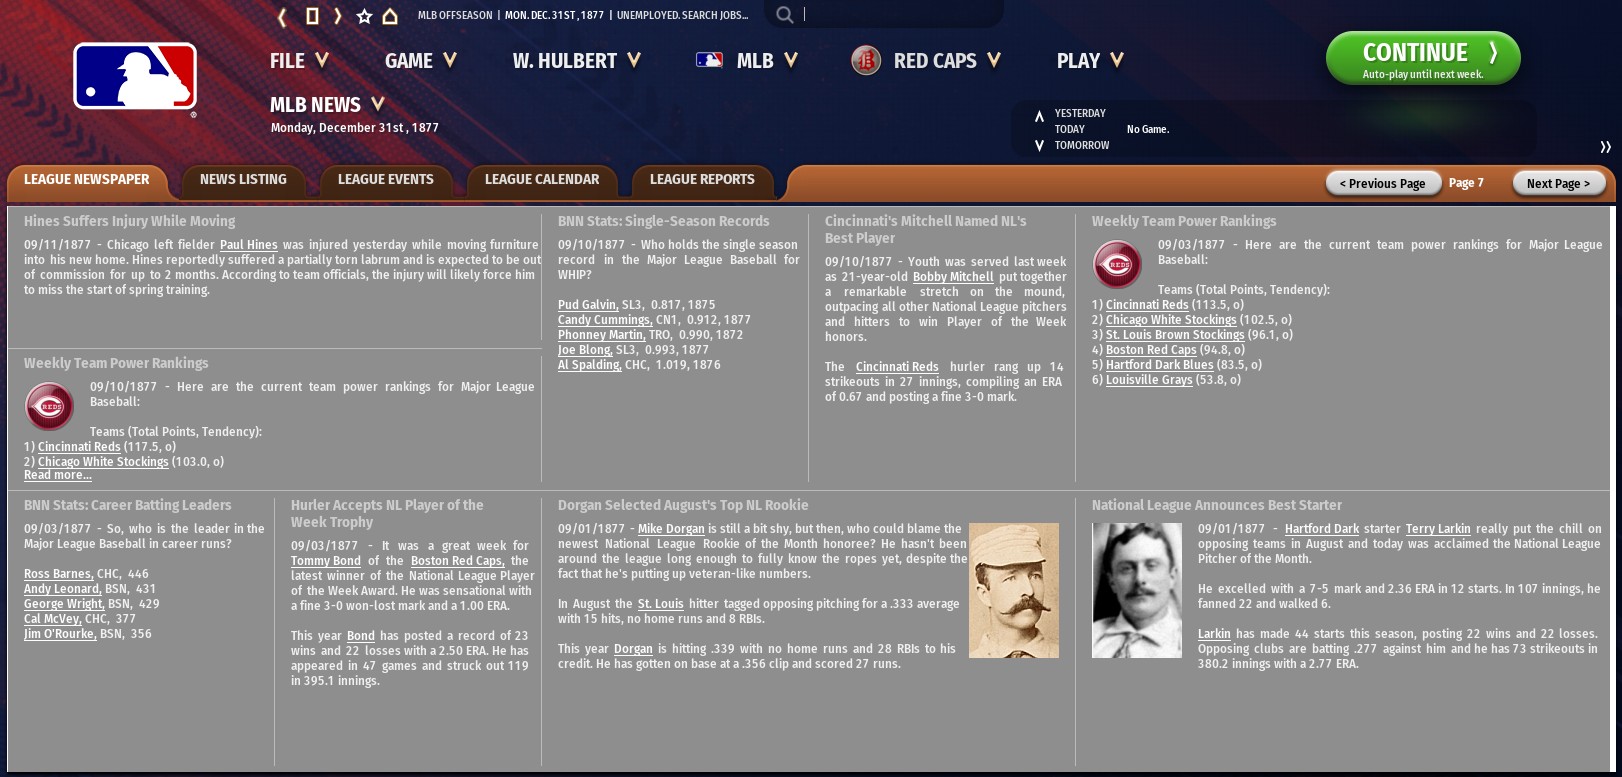
Task: Open the News Listing tab
Action: point(243,180)
